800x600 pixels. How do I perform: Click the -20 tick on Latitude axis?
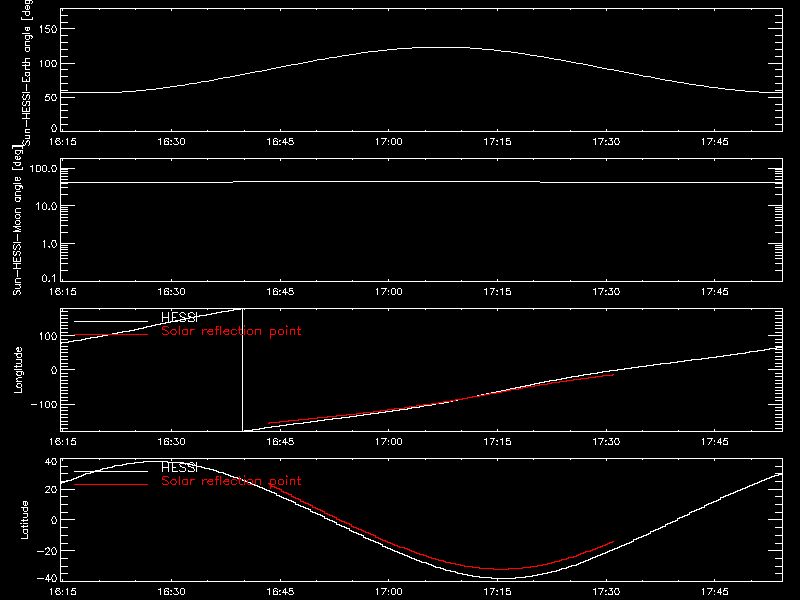tap(47, 551)
